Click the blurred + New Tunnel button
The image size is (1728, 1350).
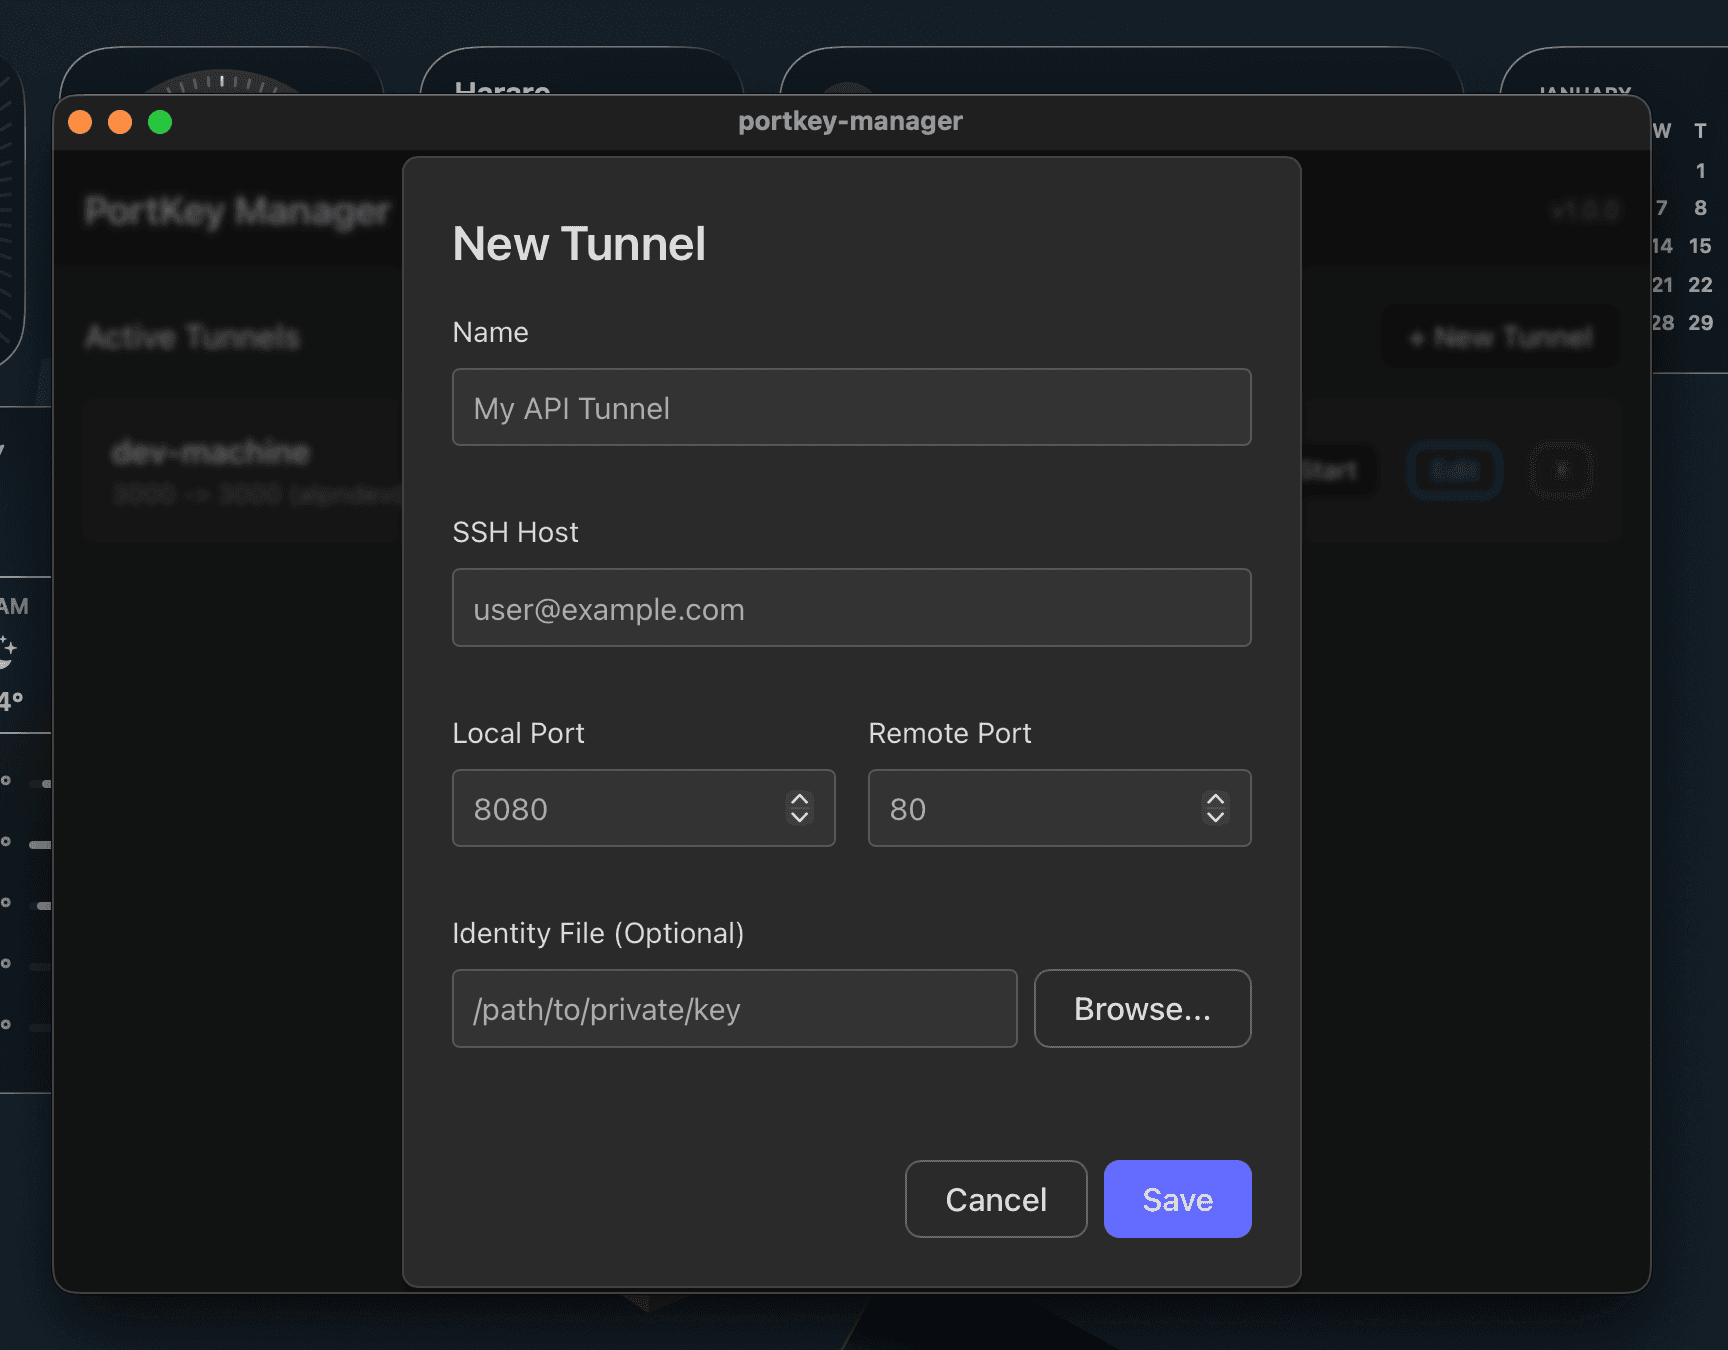[1500, 338]
